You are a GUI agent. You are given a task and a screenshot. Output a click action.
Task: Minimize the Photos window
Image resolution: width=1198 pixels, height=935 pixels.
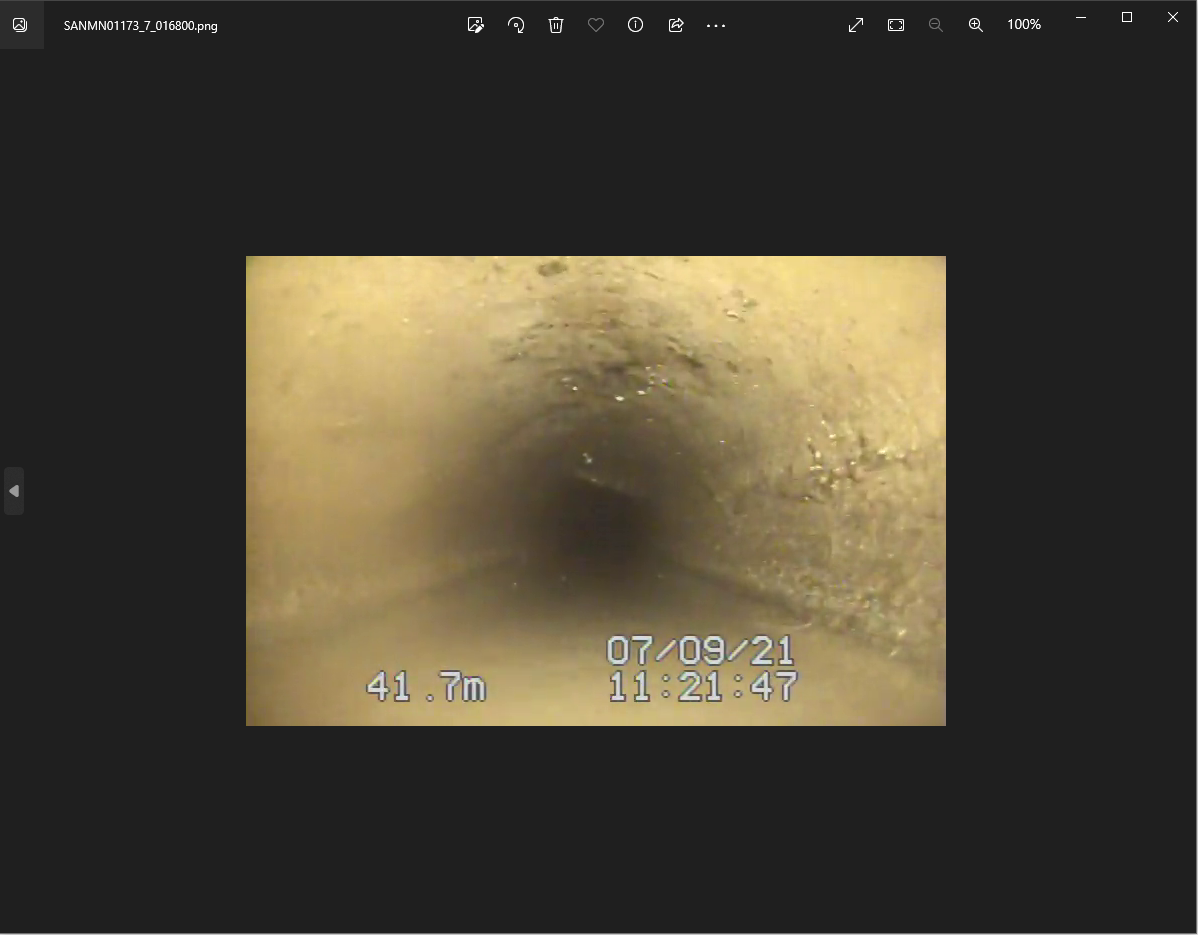(x=1081, y=17)
